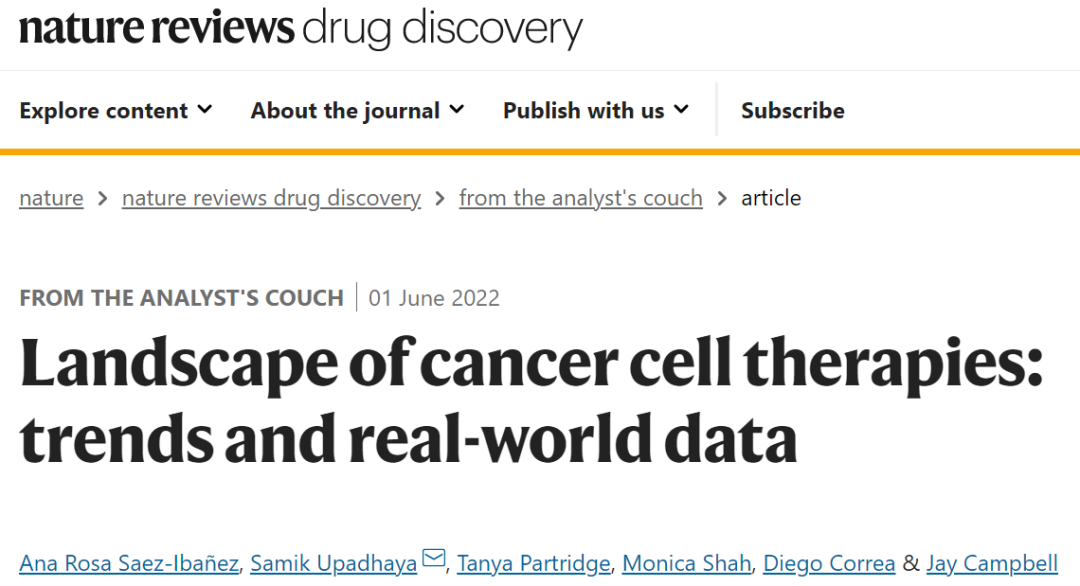Viewport: 1080px width, 586px height.
Task: Expand the Explore content menu
Action: 116,110
